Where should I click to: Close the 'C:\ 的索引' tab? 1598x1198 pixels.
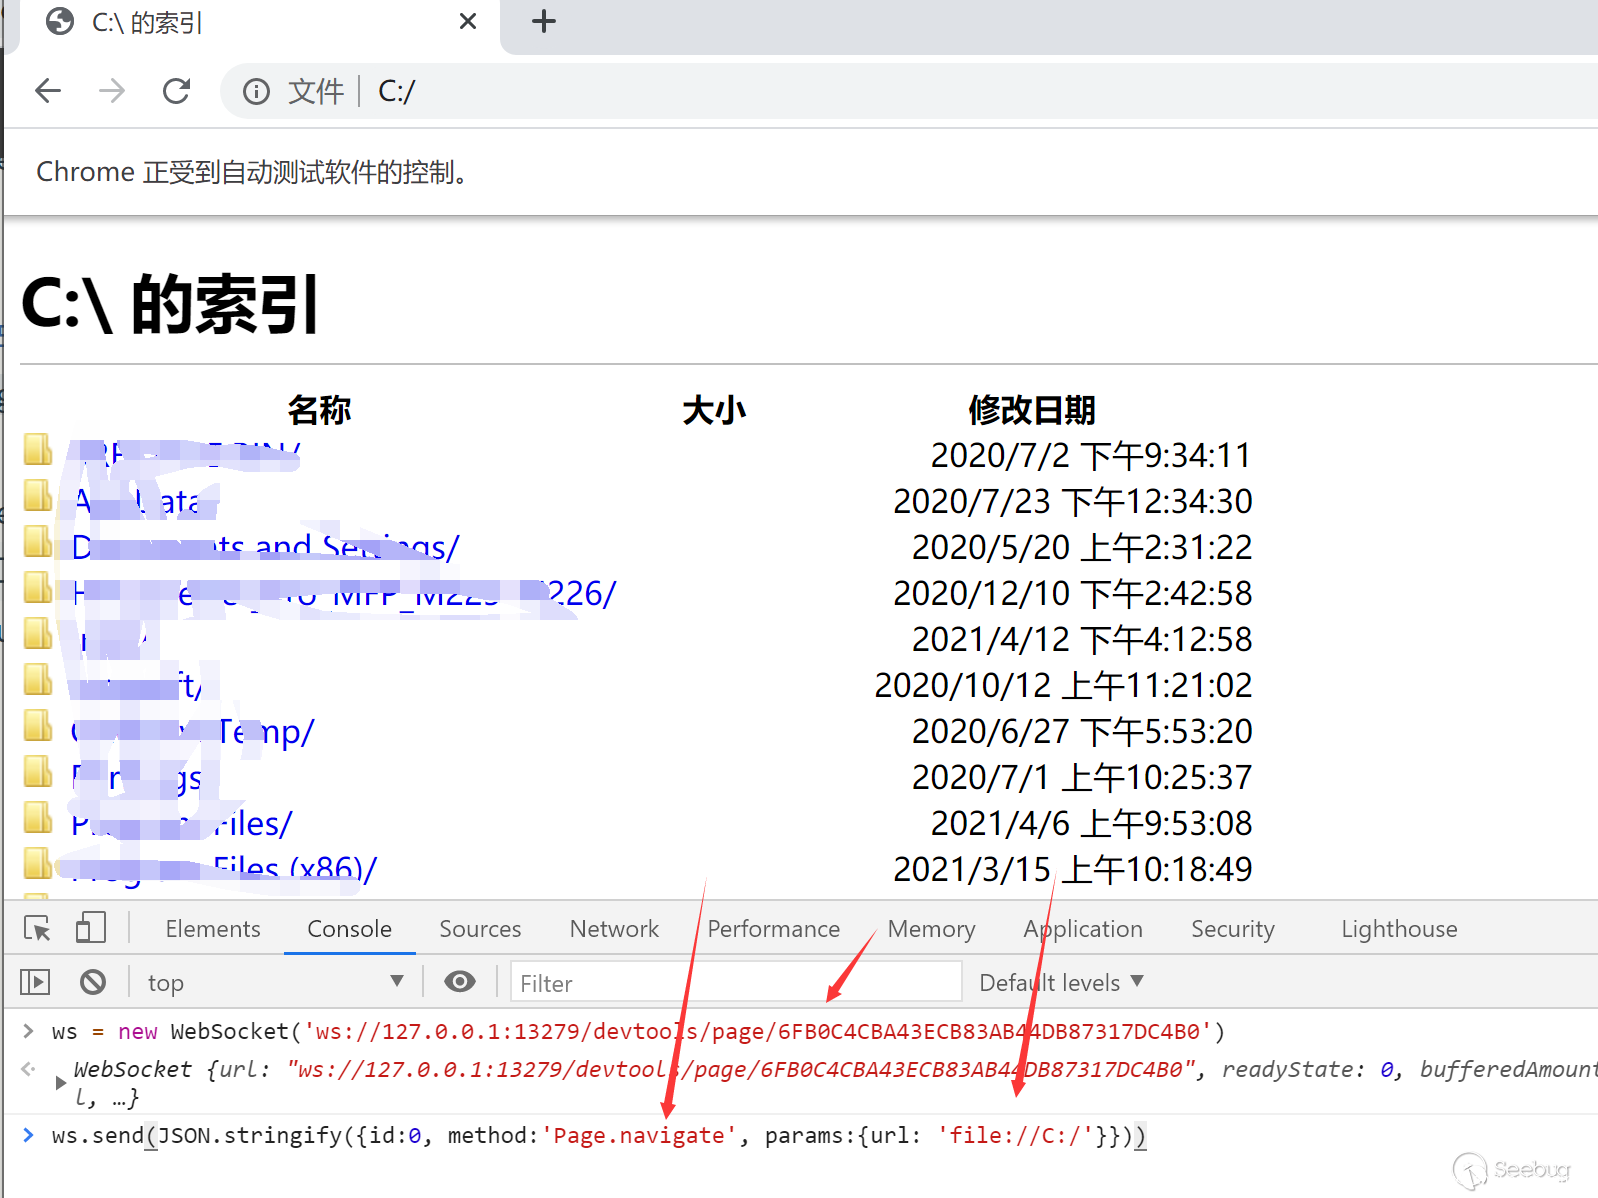(x=467, y=21)
